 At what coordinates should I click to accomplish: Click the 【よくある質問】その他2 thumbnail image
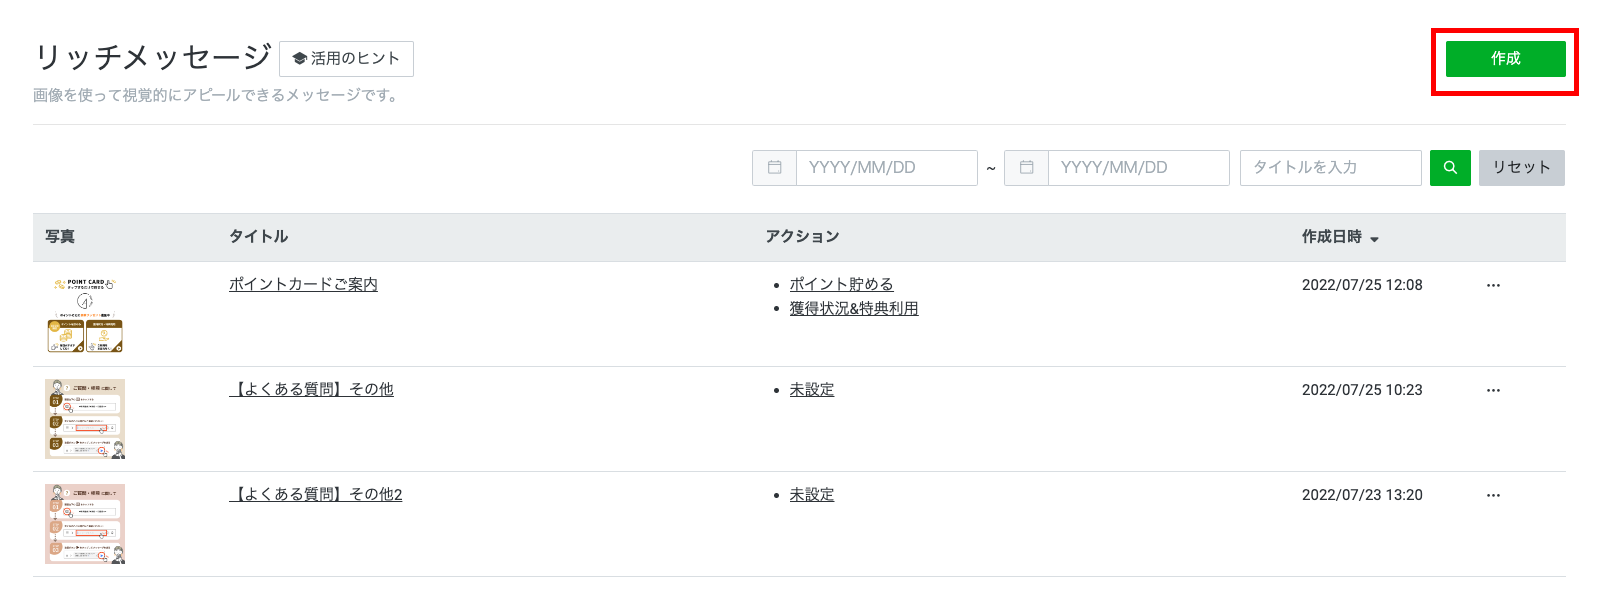click(85, 524)
